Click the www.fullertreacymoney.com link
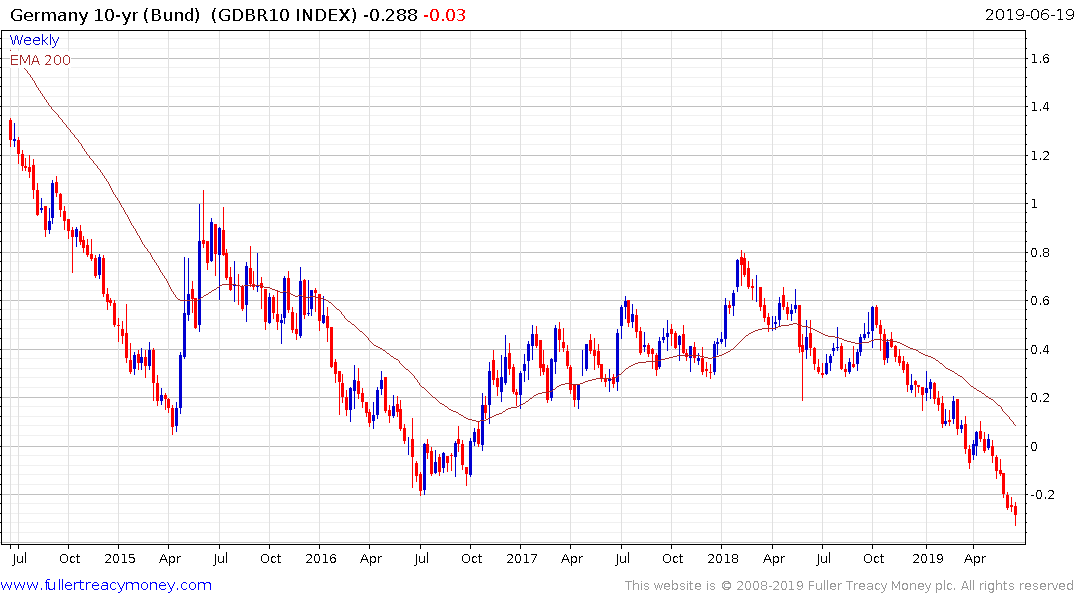 pyautogui.click(x=106, y=585)
